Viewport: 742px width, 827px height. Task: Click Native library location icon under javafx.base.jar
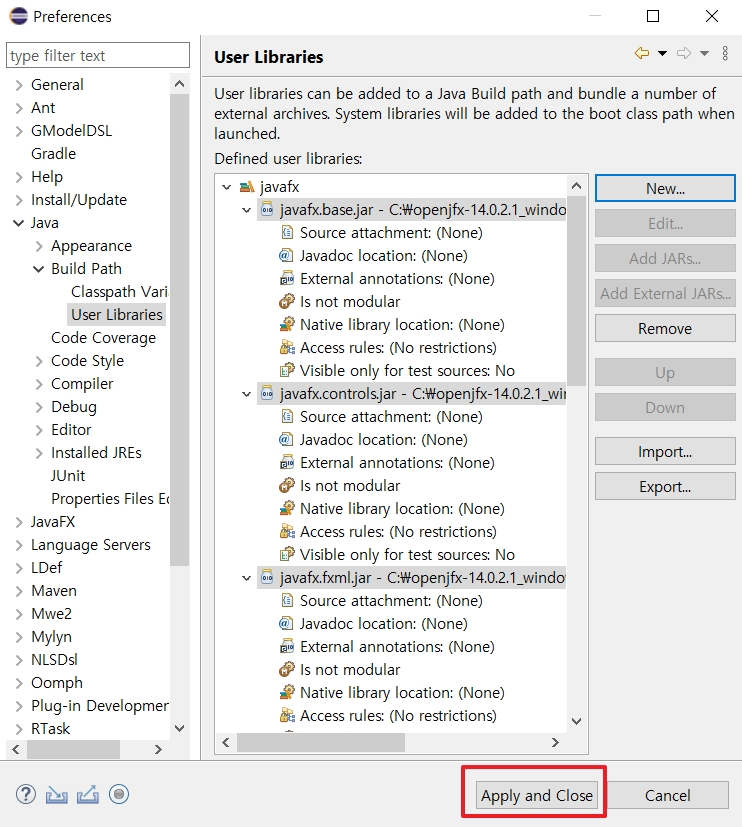pos(287,324)
